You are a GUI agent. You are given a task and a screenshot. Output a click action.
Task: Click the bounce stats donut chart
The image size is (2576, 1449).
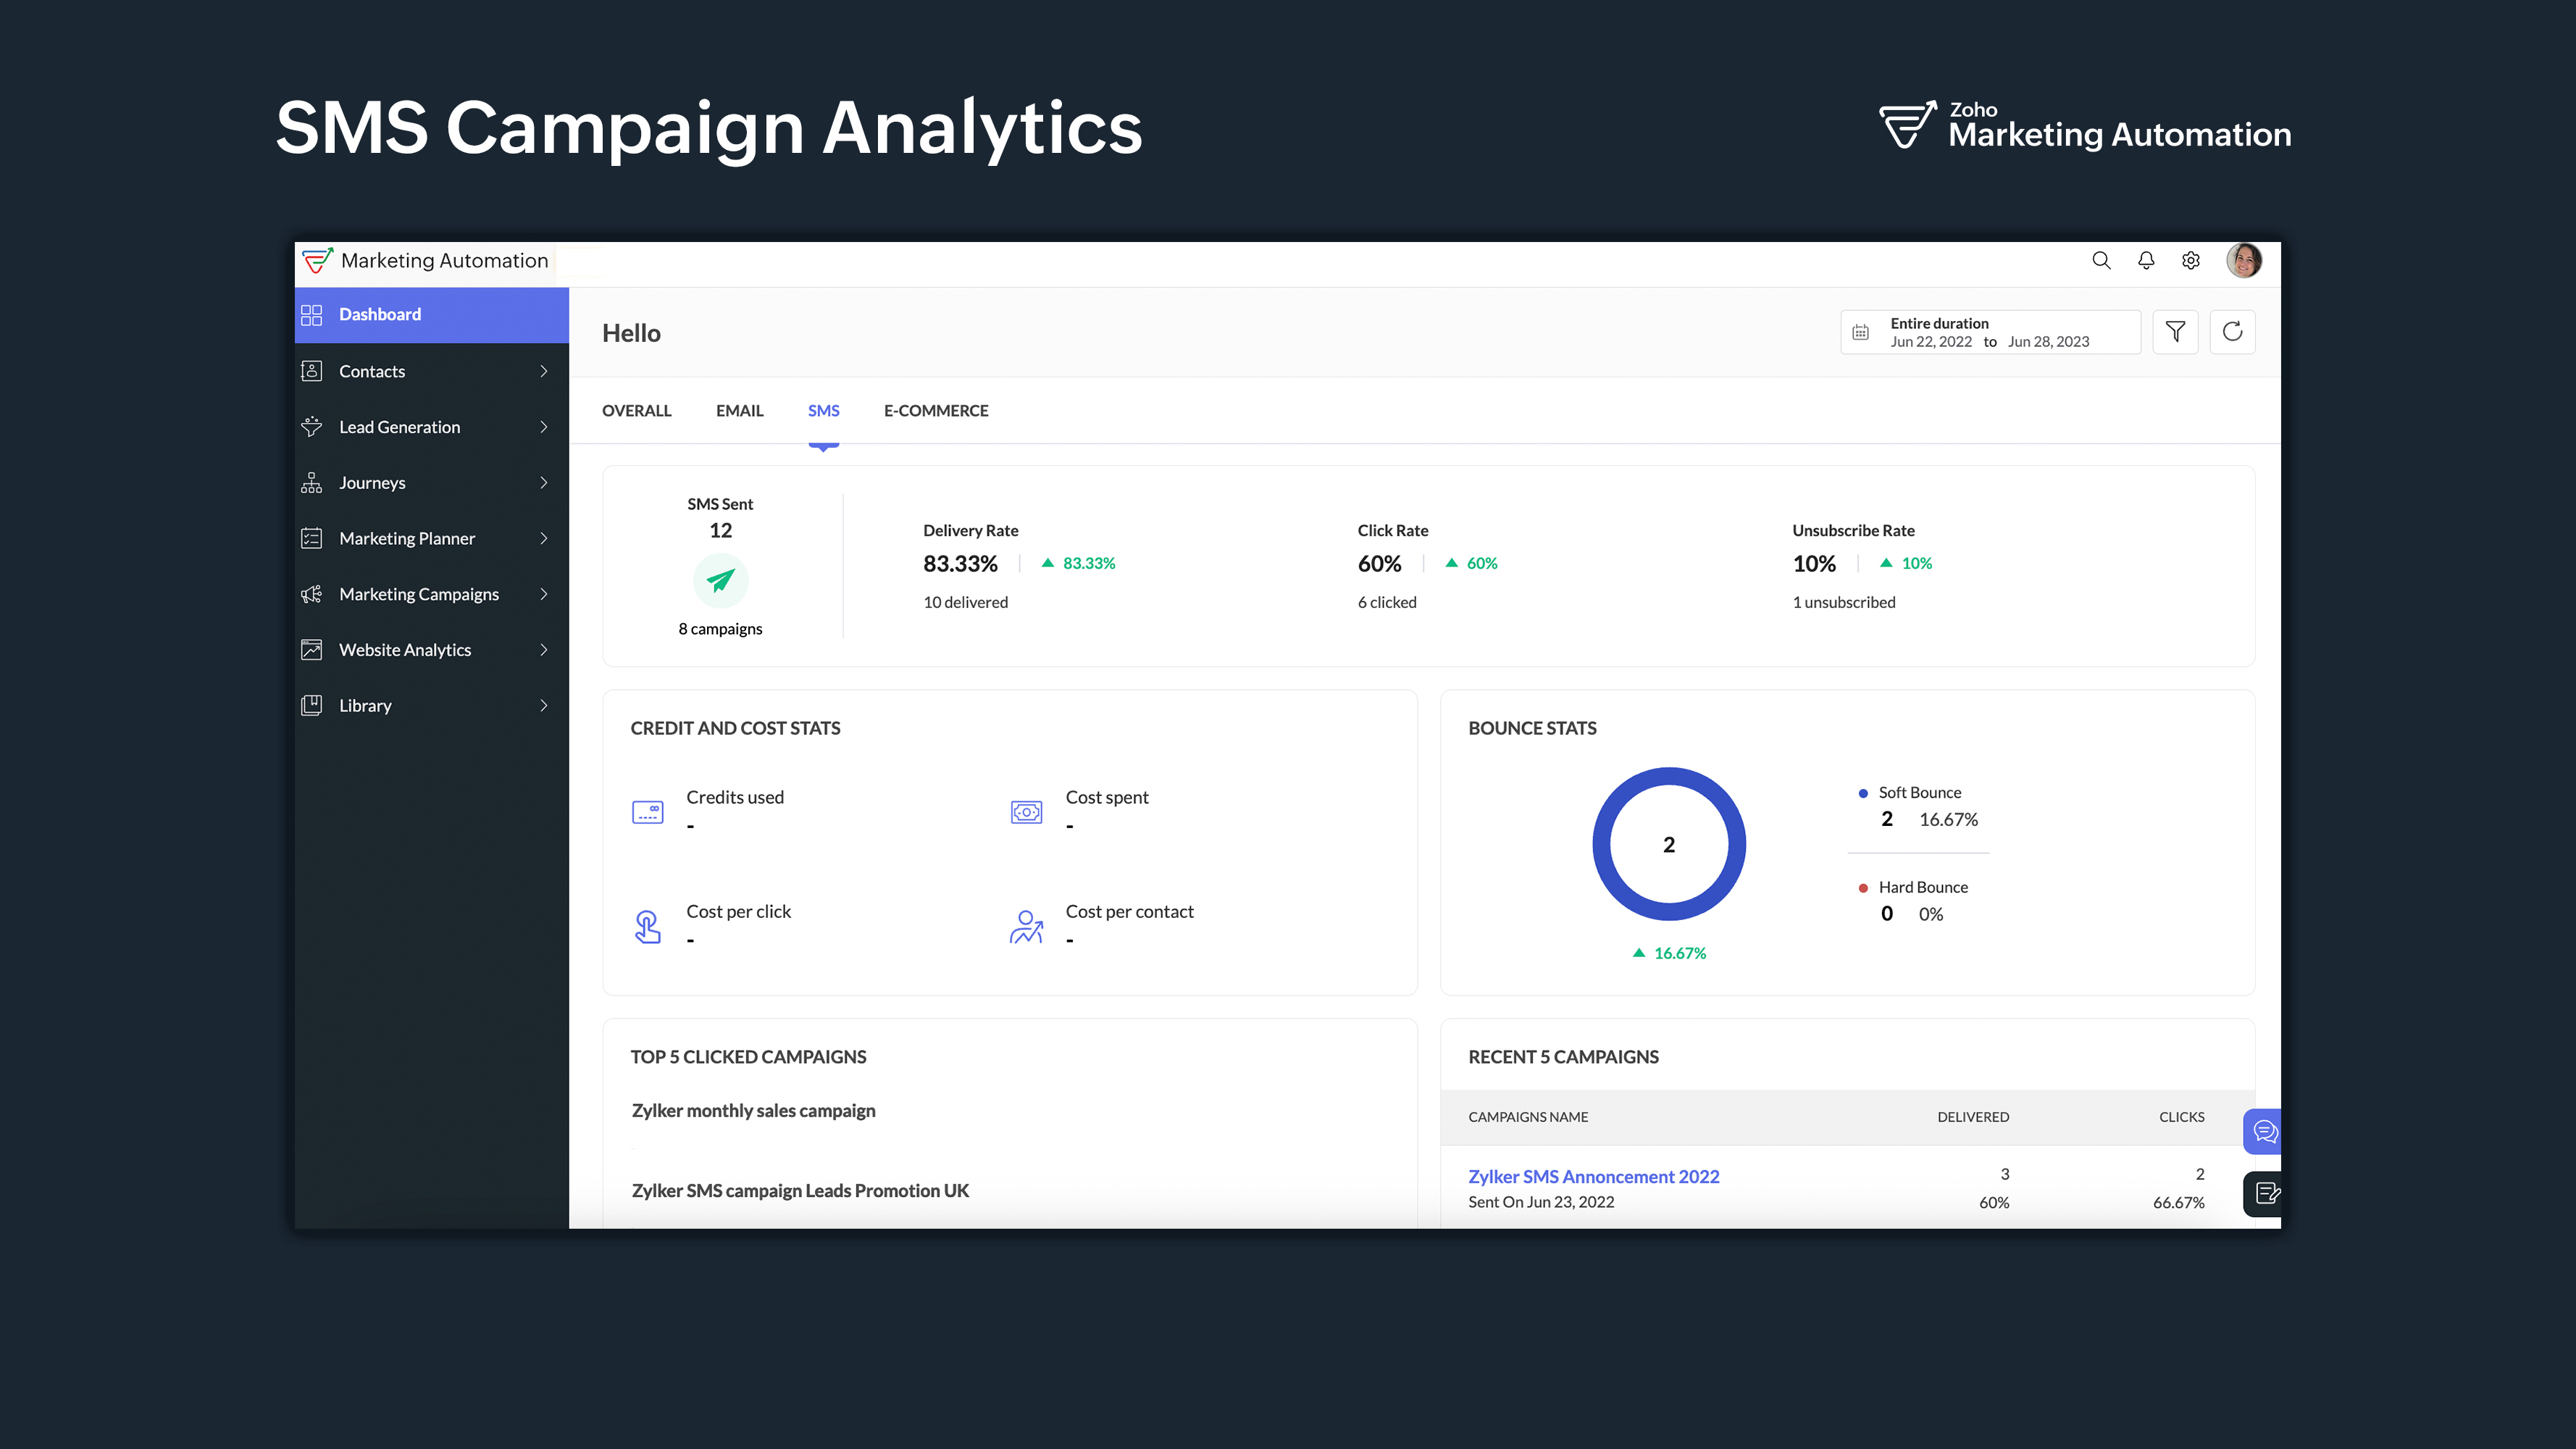pyautogui.click(x=1668, y=844)
